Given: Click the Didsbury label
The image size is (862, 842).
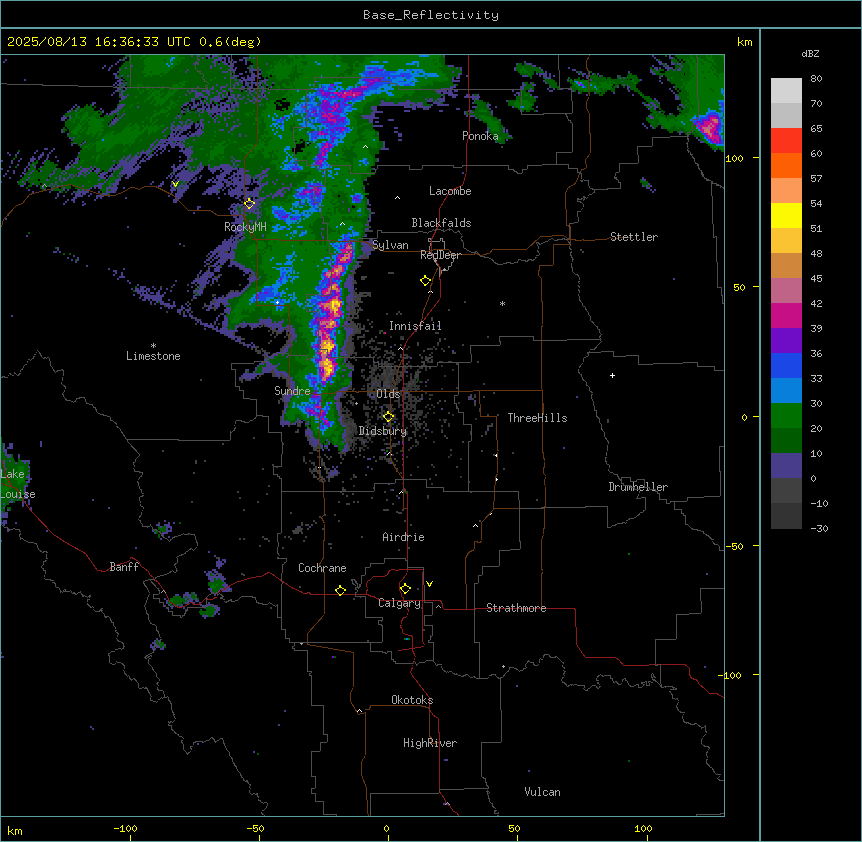Looking at the screenshot, I should tap(383, 431).
